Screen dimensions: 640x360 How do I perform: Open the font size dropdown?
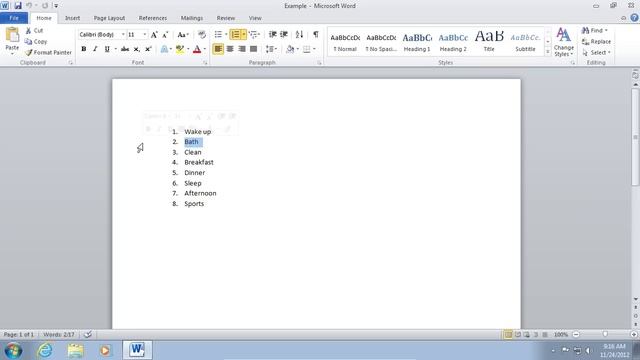click(144, 35)
